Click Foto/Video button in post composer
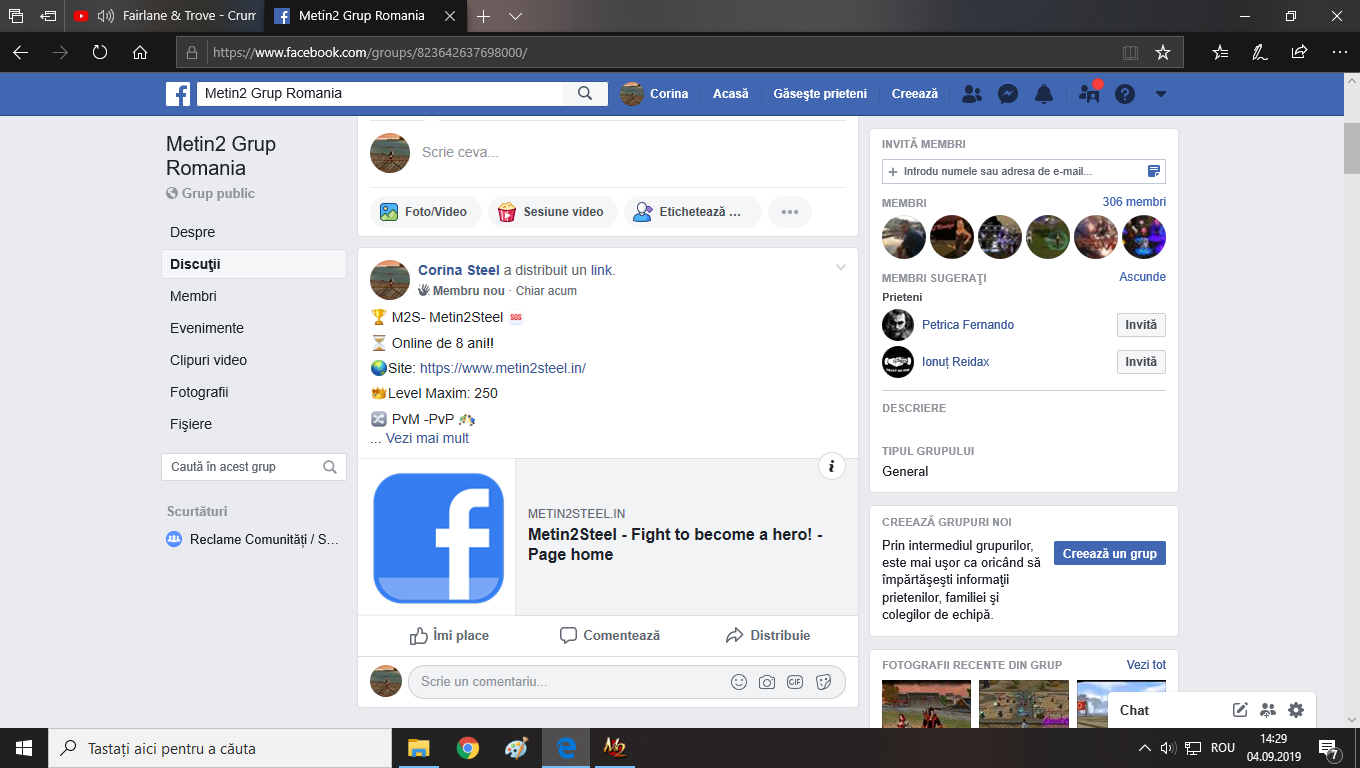Viewport: 1360px width, 768px height. [425, 212]
